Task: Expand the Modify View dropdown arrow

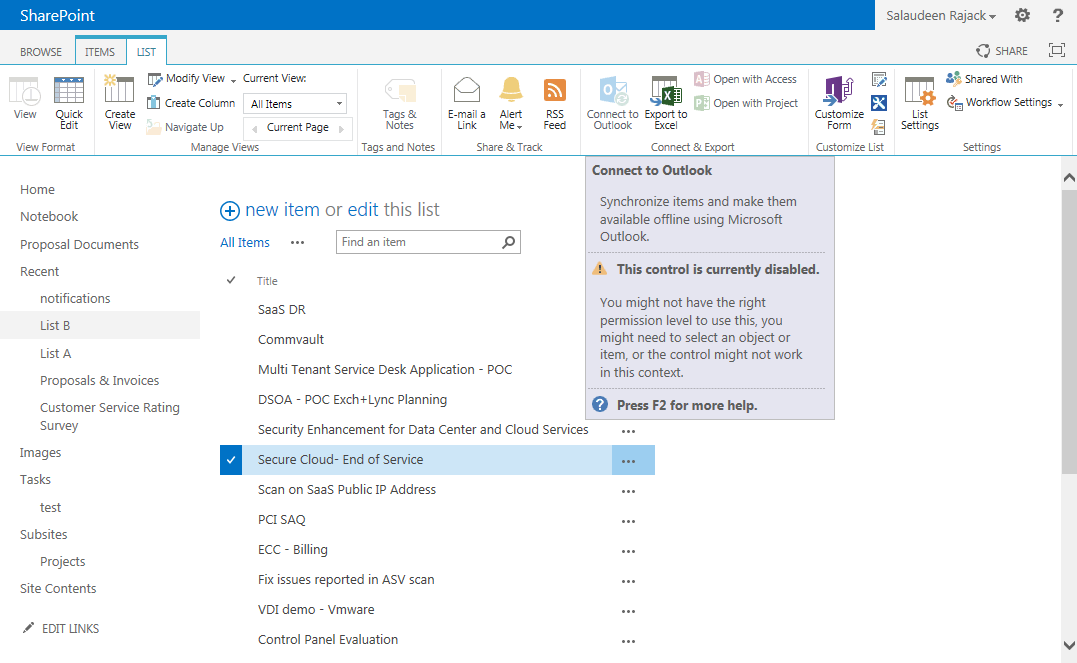Action: pos(234,80)
